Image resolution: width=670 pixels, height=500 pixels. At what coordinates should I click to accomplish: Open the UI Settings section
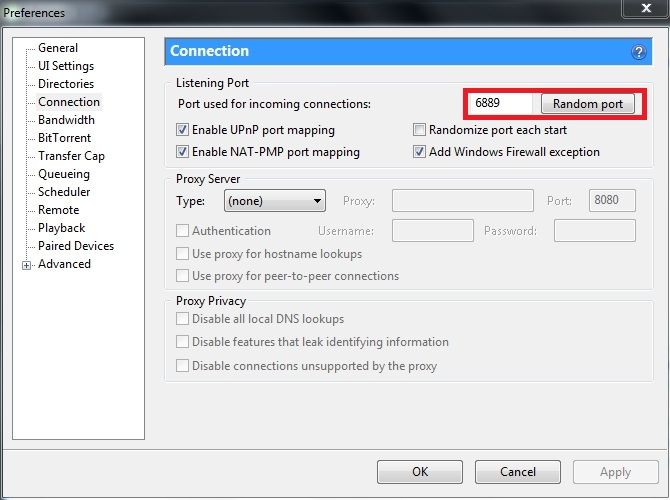point(64,66)
